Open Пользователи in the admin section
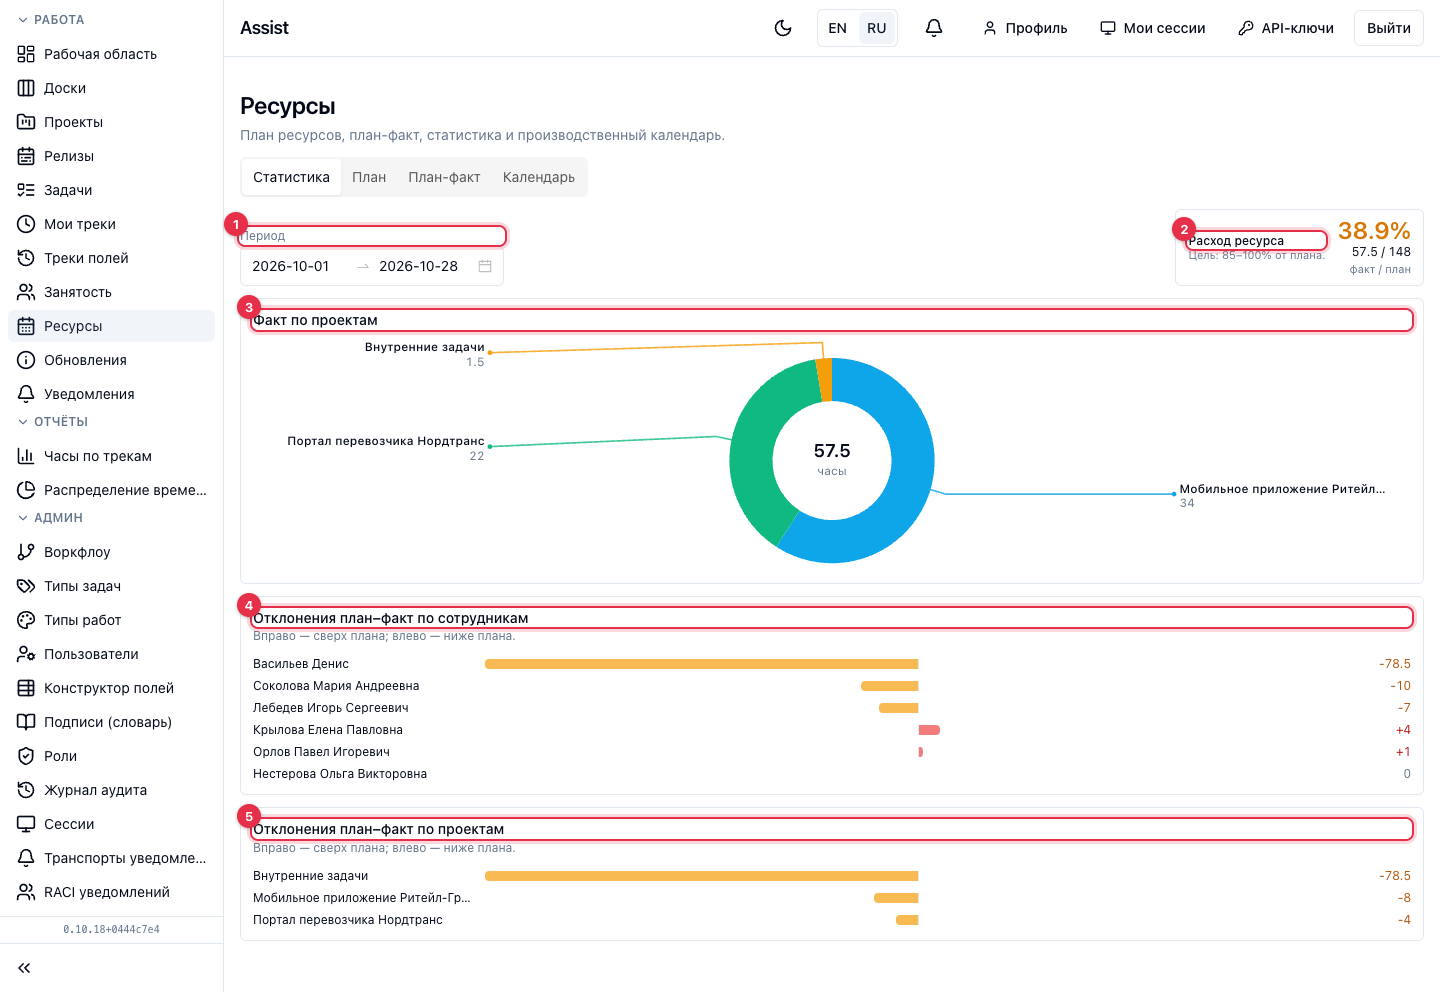Image resolution: width=1440 pixels, height=992 pixels. [112, 654]
